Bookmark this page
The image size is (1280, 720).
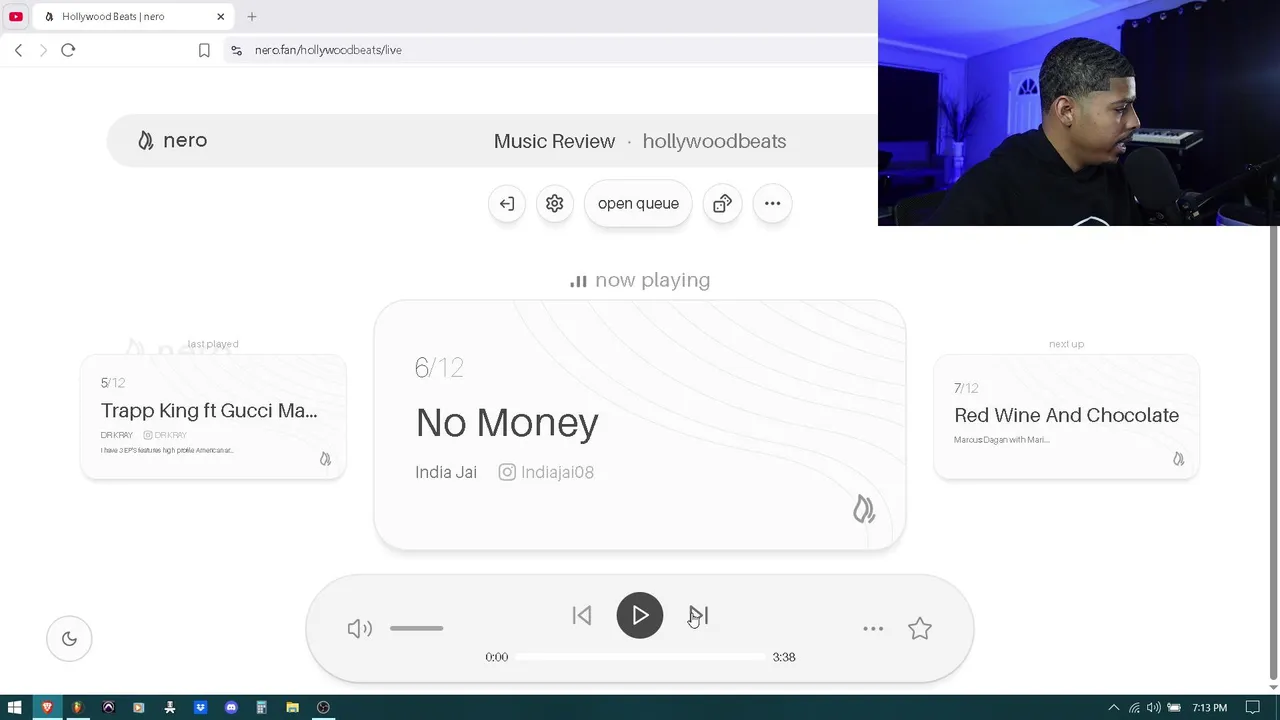pos(204,50)
